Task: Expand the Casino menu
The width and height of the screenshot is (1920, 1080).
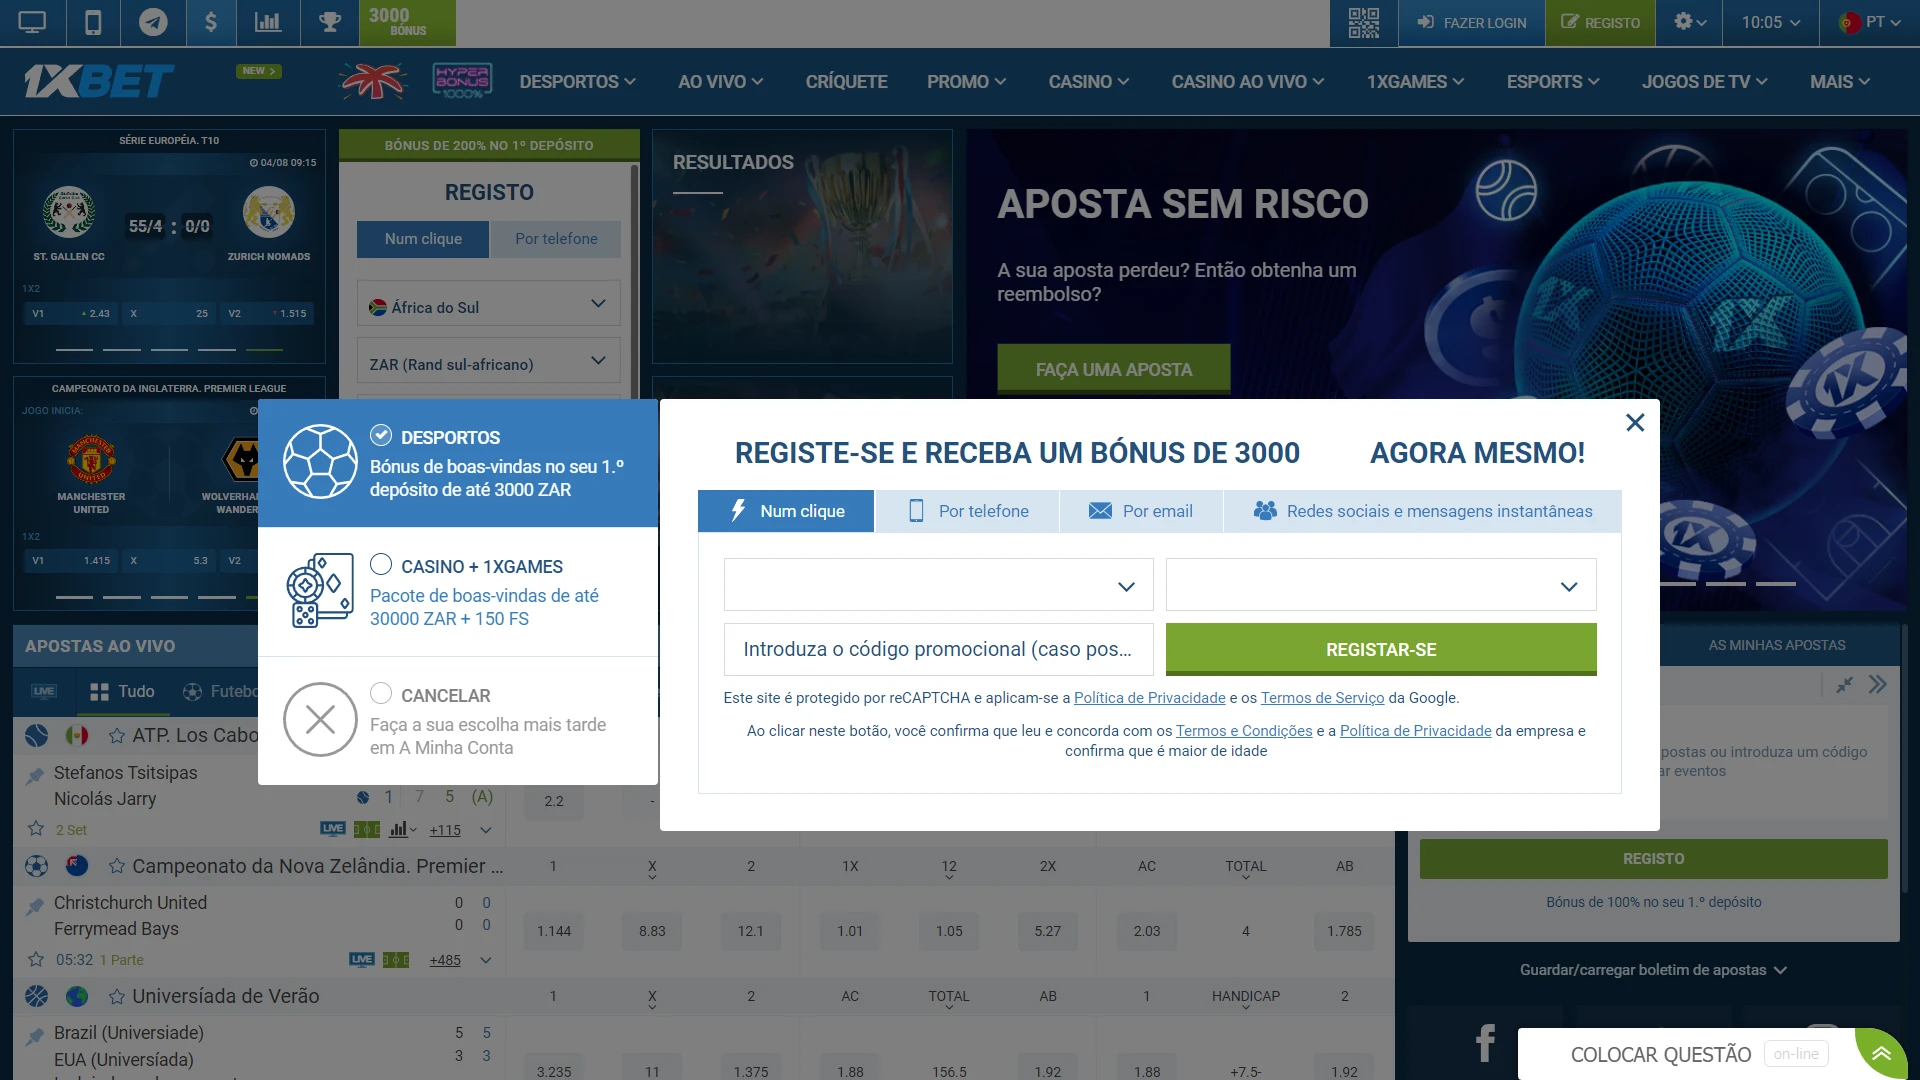Action: click(1088, 82)
